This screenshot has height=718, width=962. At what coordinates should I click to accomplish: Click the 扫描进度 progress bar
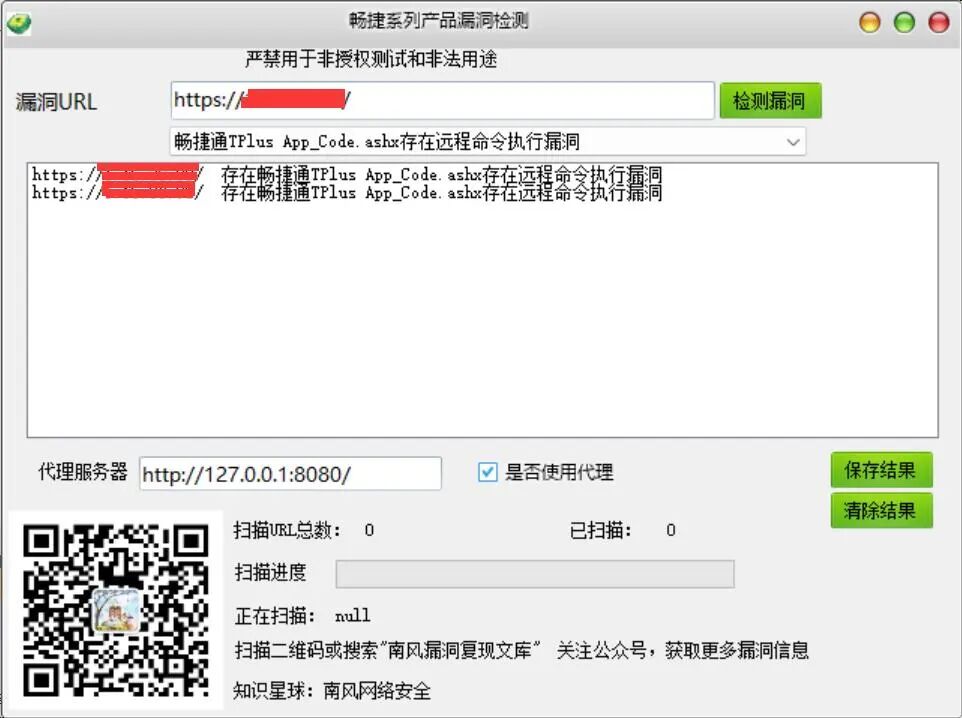534,574
